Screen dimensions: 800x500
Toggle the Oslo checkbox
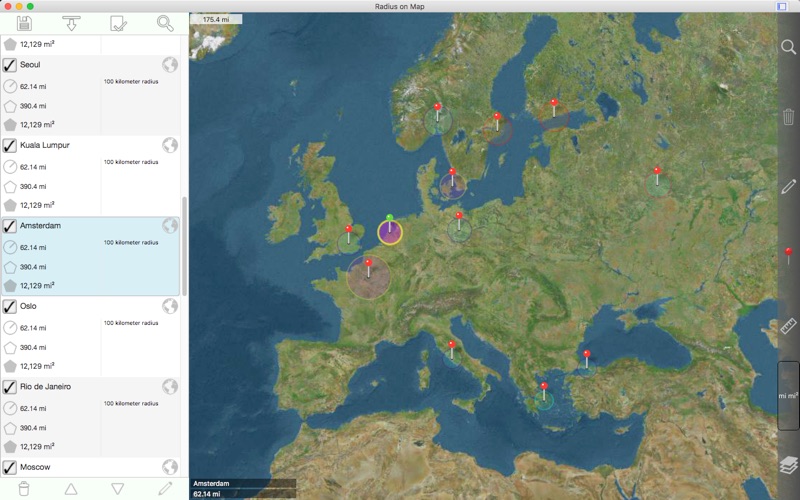[x=10, y=306]
